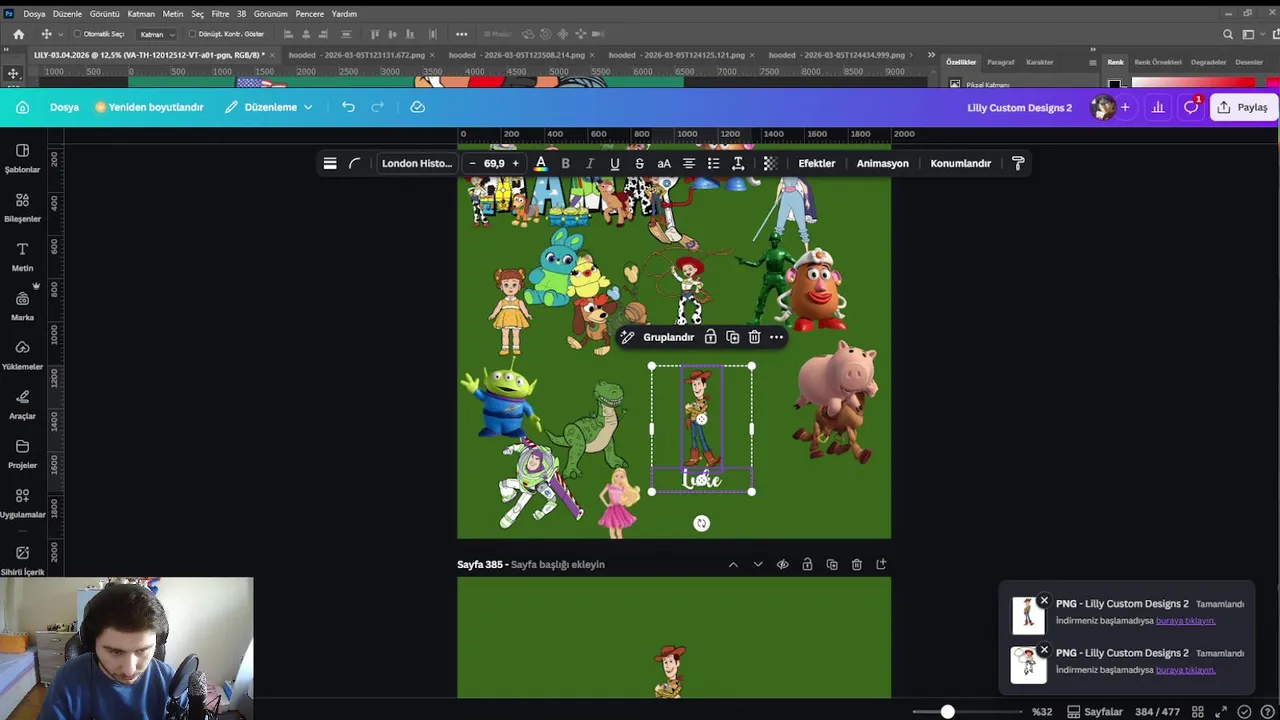Add collaborator plus icon
The width and height of the screenshot is (1280, 720).
coord(1125,107)
